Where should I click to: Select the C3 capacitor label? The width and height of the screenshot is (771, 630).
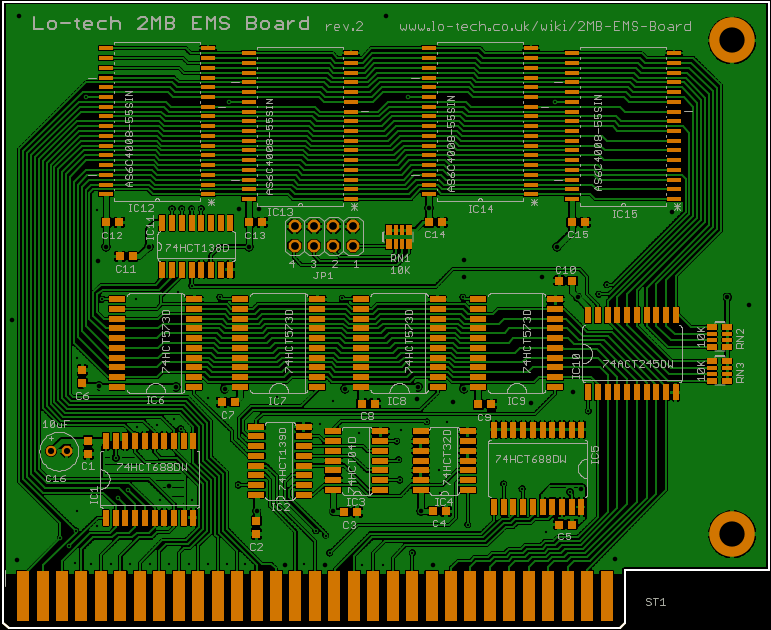(349, 525)
